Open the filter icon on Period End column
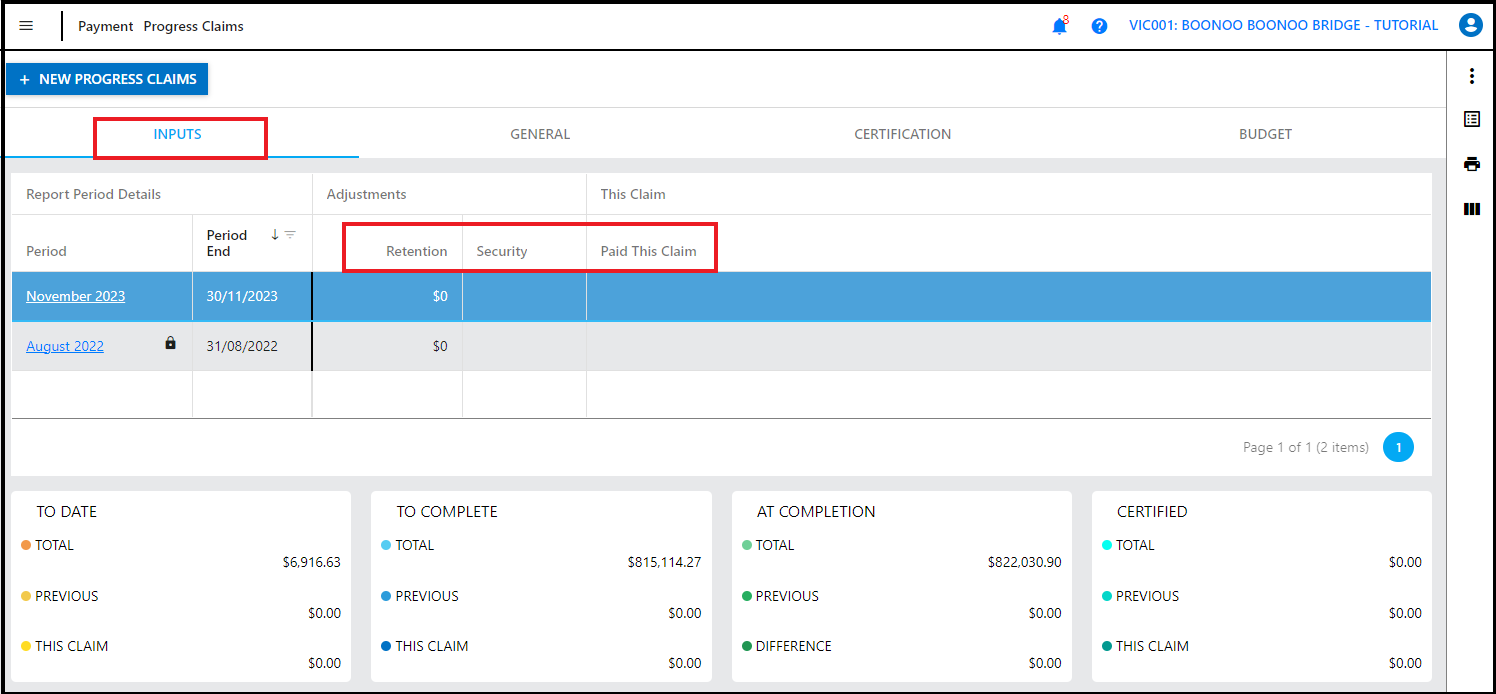 click(290, 235)
